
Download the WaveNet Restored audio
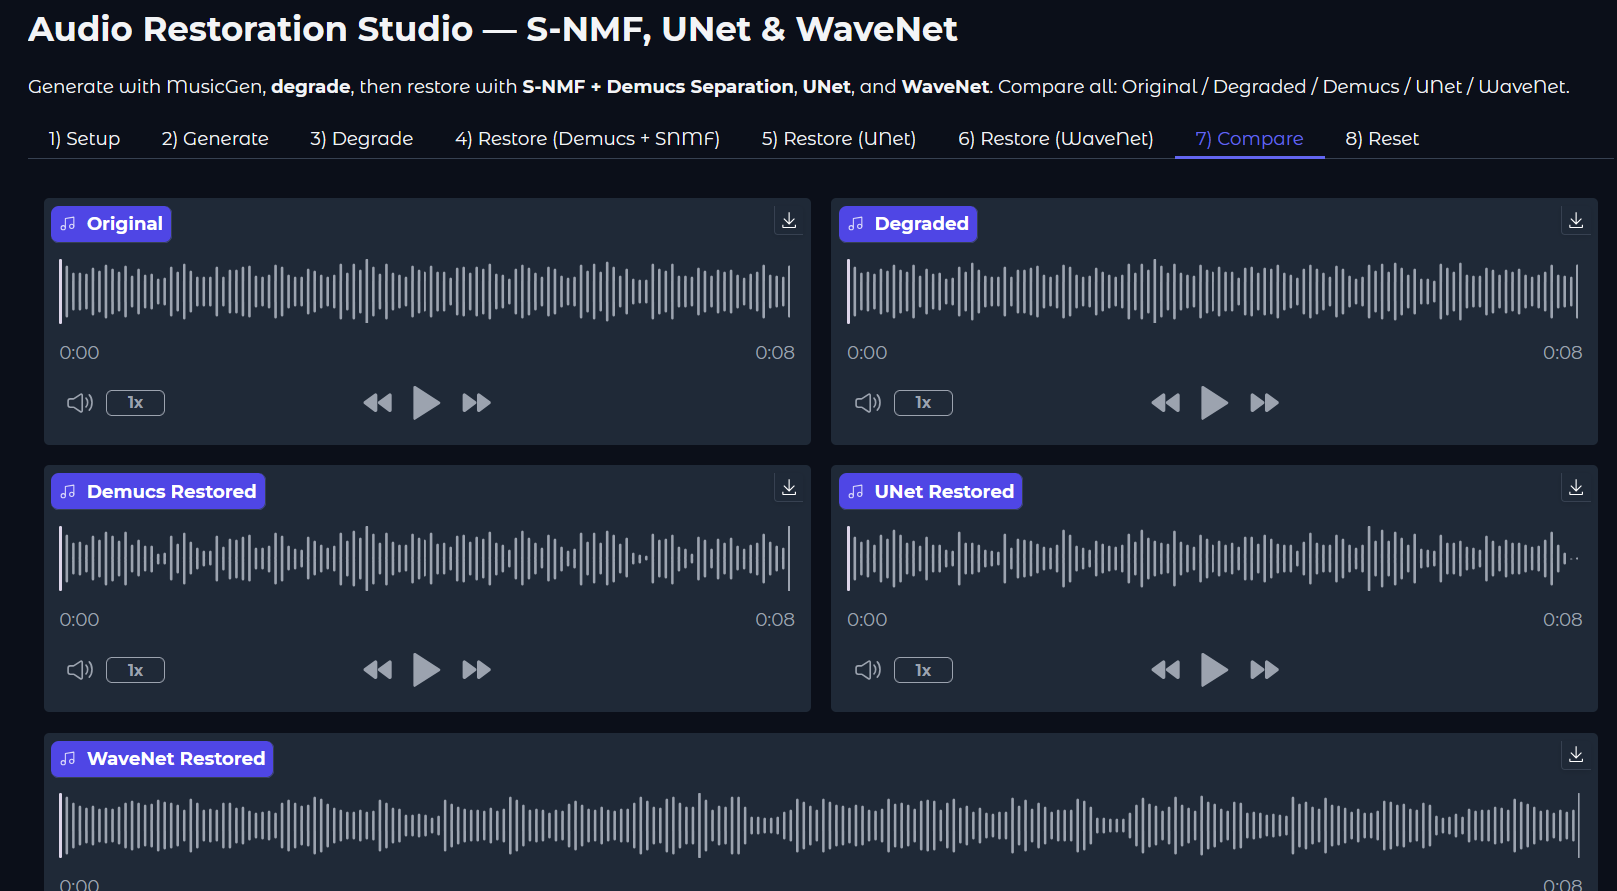pyautogui.click(x=1576, y=755)
